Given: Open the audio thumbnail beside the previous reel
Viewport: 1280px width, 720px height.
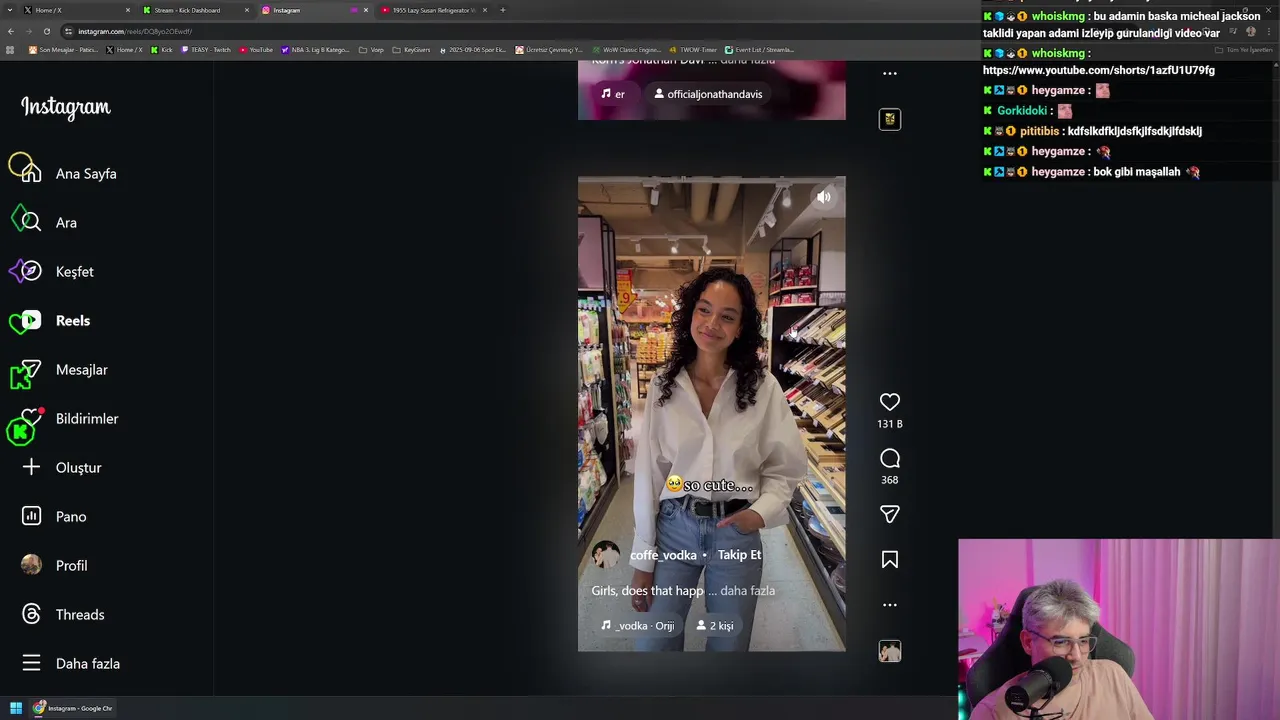Looking at the screenshot, I should pos(889,119).
